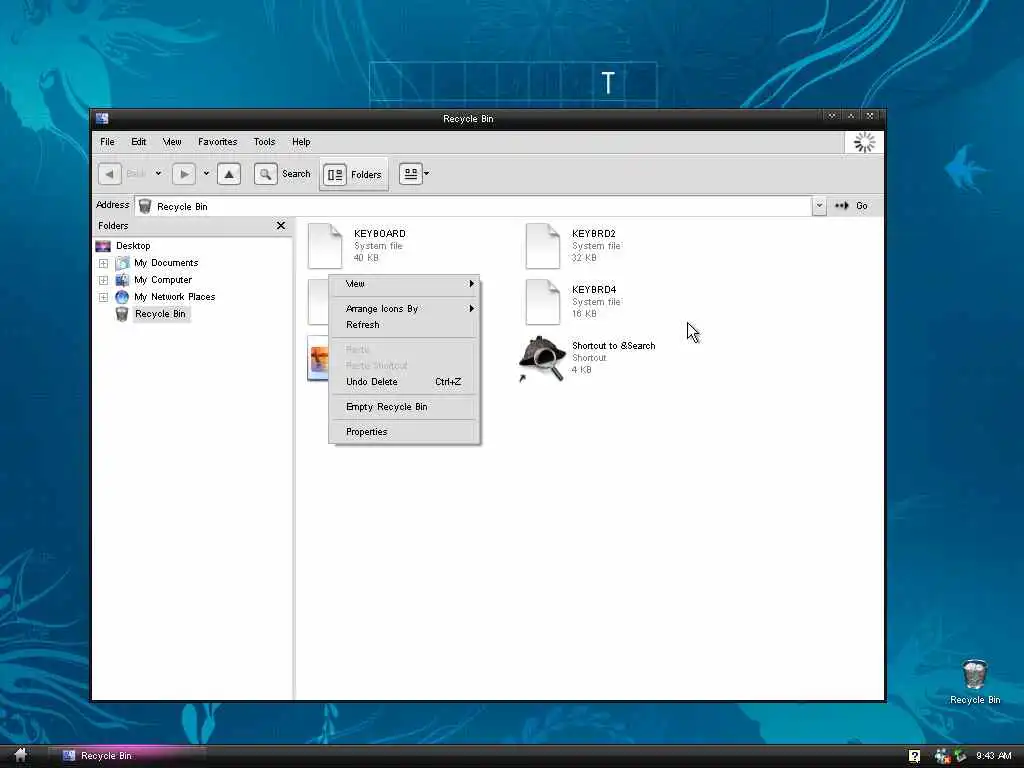The width and height of the screenshot is (1024, 768).
Task: Click the Search toolbar label
Action: point(296,174)
